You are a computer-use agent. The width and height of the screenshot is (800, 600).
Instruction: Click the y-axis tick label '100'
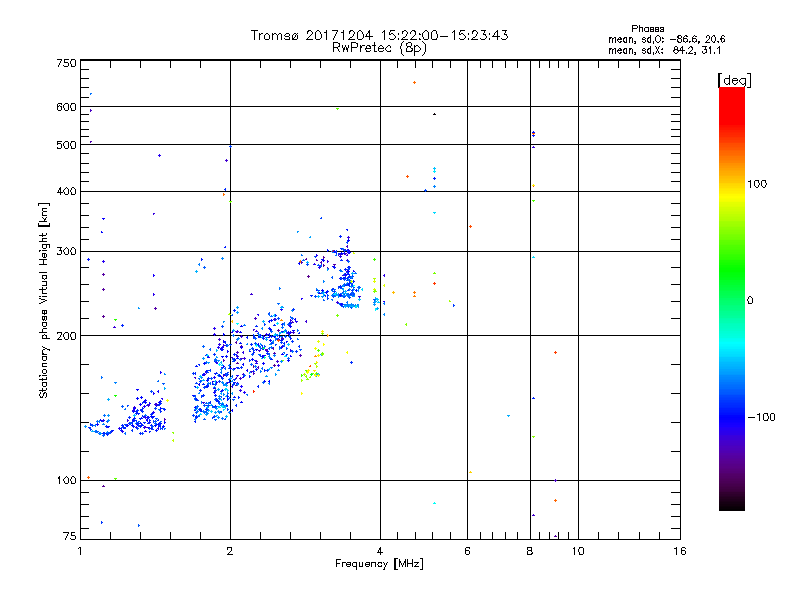coord(66,480)
